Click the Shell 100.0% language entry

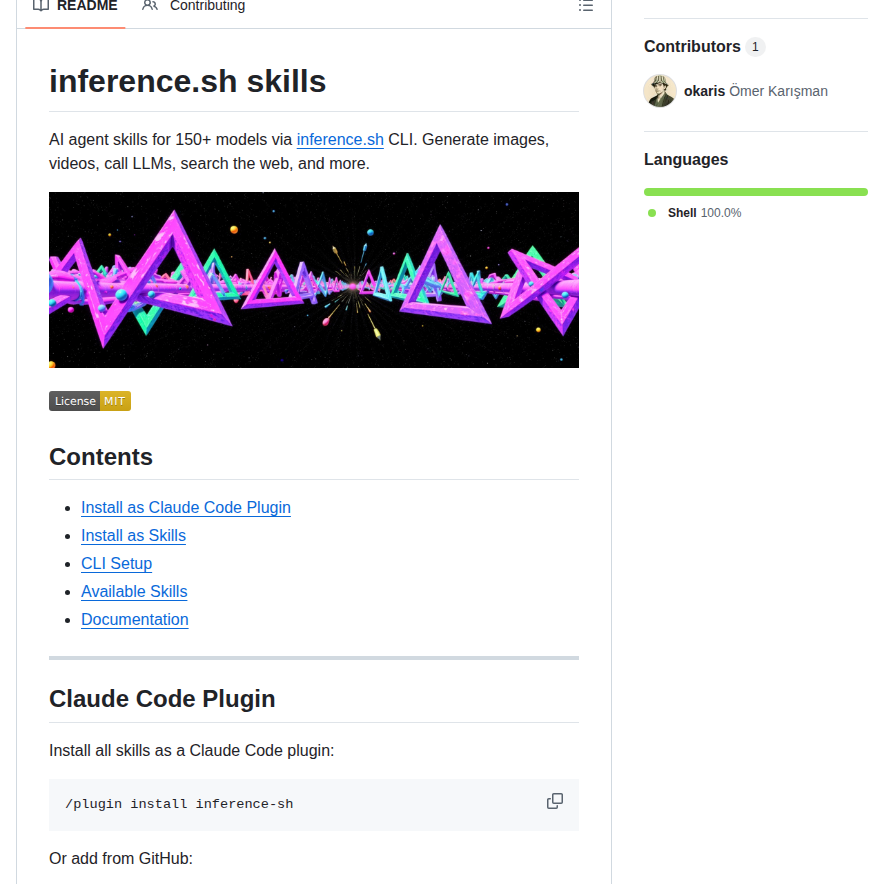[704, 213]
